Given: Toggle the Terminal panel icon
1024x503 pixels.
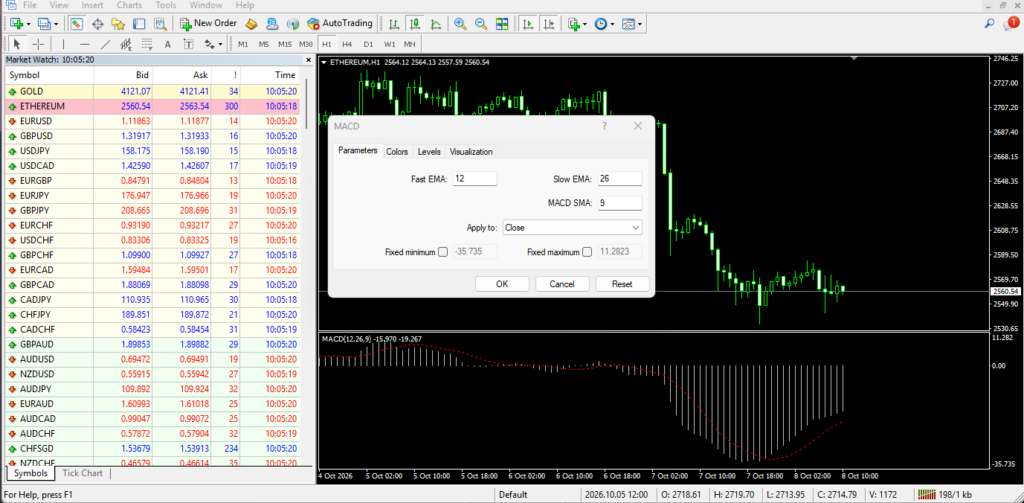Looking at the screenshot, I should [x=138, y=24].
